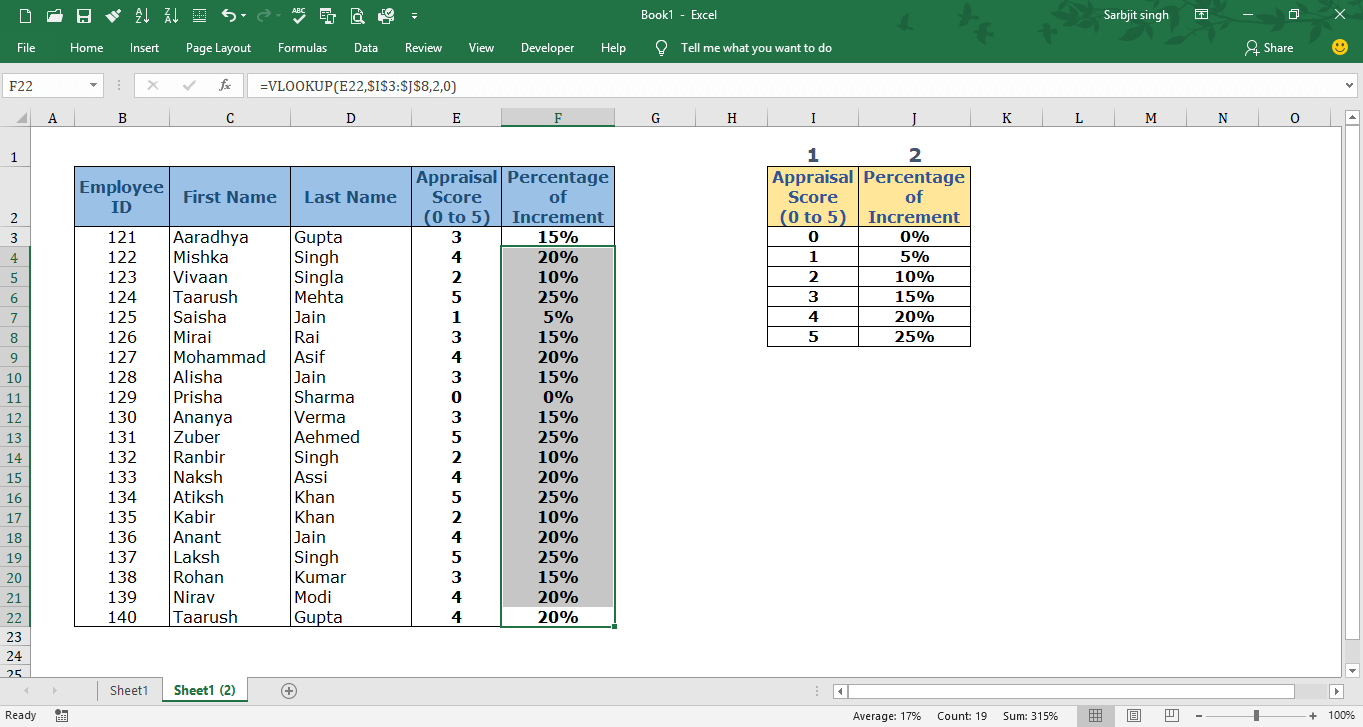Click the lightbulb Tell me icon
This screenshot has height=727, width=1363.
pyautogui.click(x=660, y=48)
